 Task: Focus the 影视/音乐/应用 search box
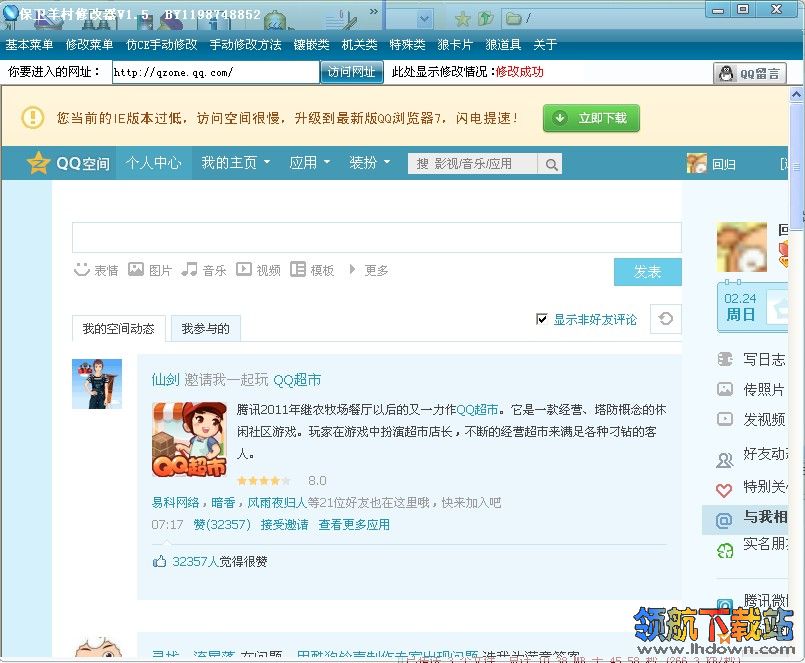pos(473,164)
